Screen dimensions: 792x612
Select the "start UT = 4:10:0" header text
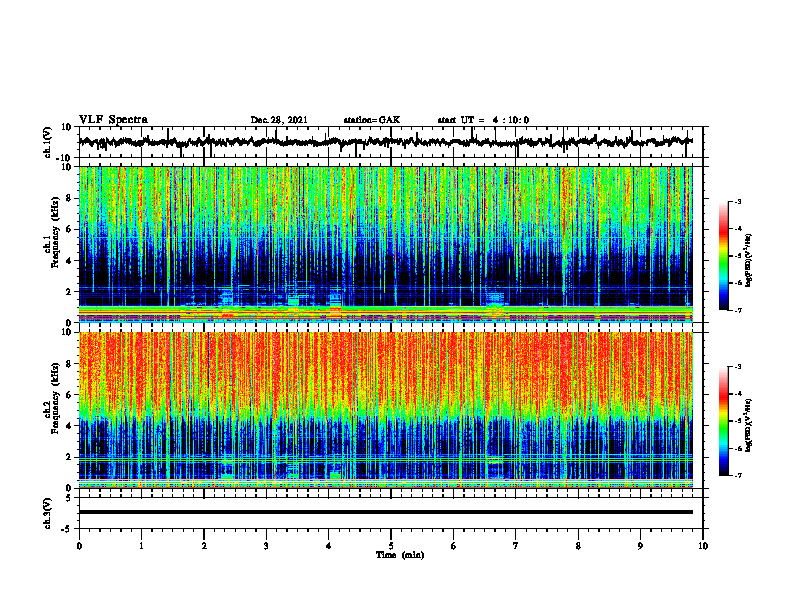[483, 120]
